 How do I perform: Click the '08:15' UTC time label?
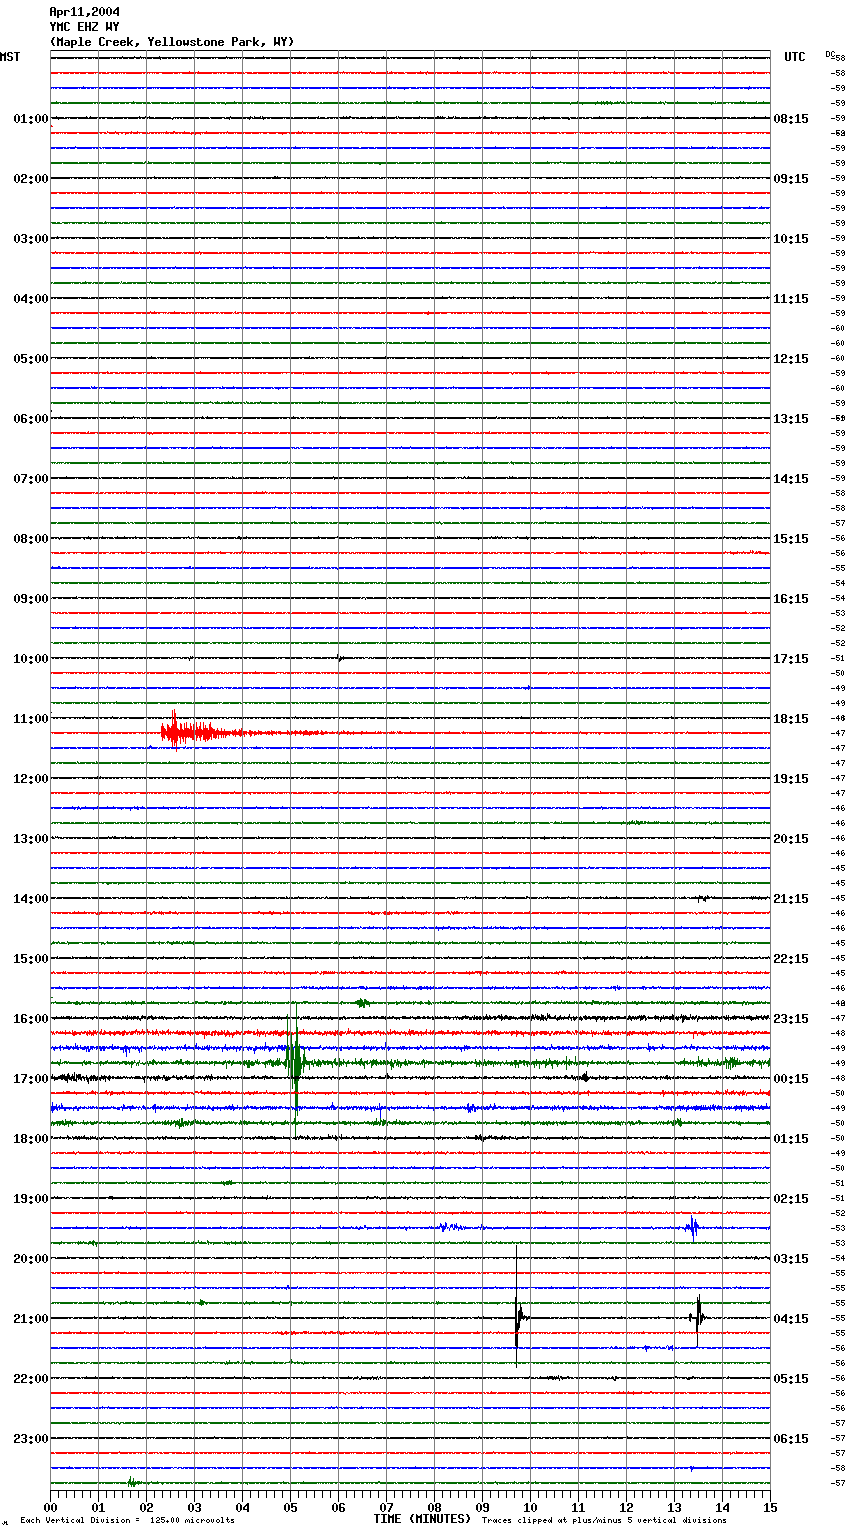tap(791, 119)
